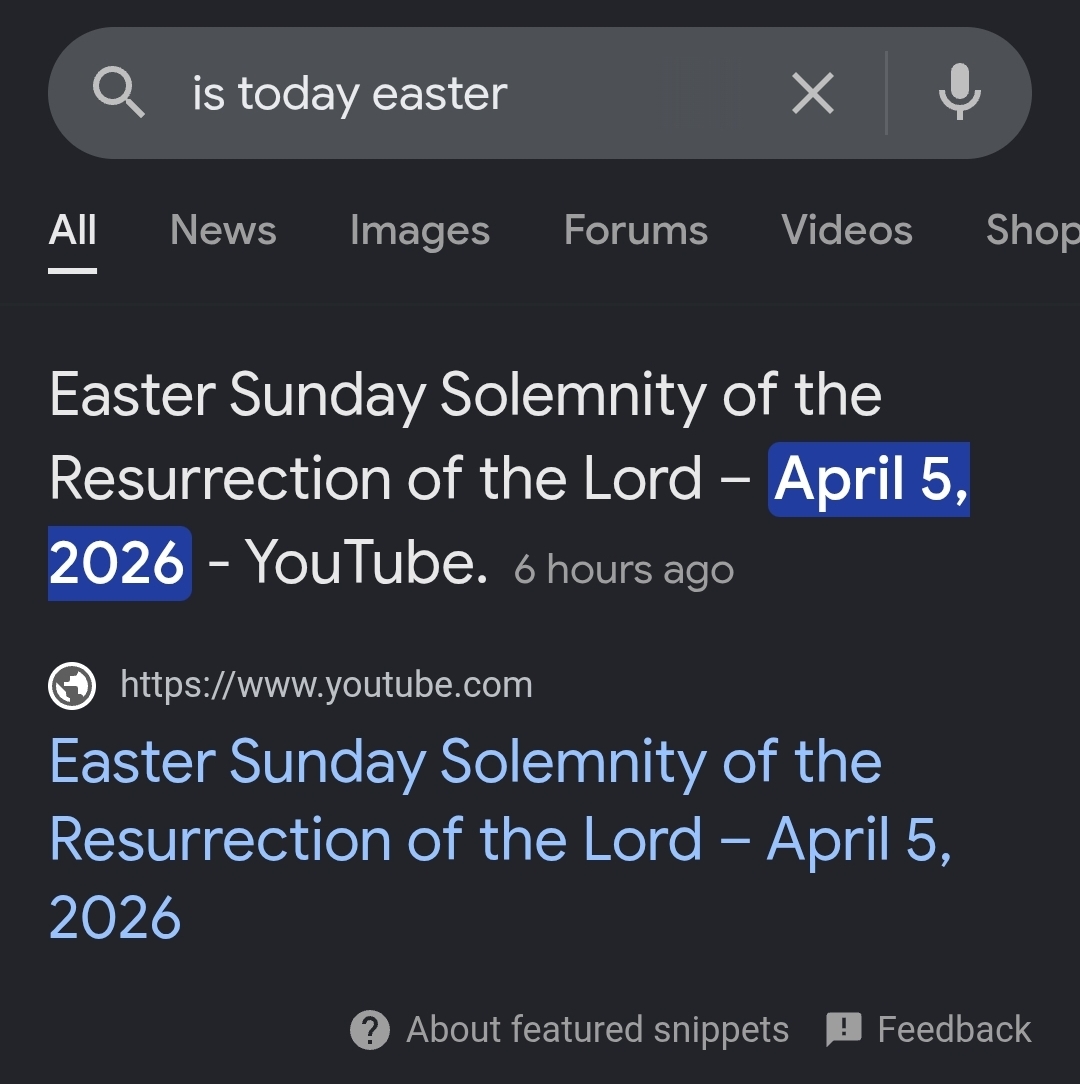Click the https://www.youtube.com URL text
This screenshot has width=1080, height=1084.
click(326, 686)
